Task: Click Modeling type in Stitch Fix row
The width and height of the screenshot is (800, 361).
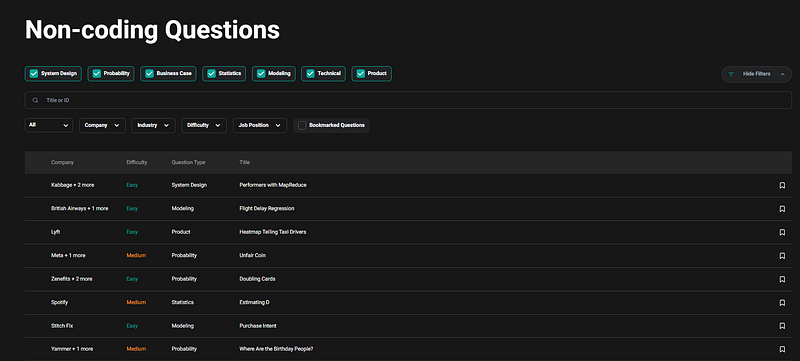Action: [183, 326]
